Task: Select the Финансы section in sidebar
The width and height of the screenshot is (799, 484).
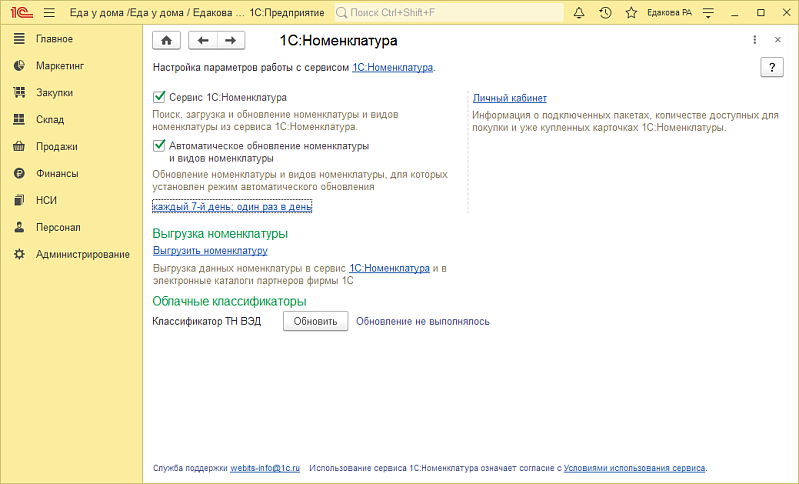Action: pyautogui.click(x=57, y=173)
